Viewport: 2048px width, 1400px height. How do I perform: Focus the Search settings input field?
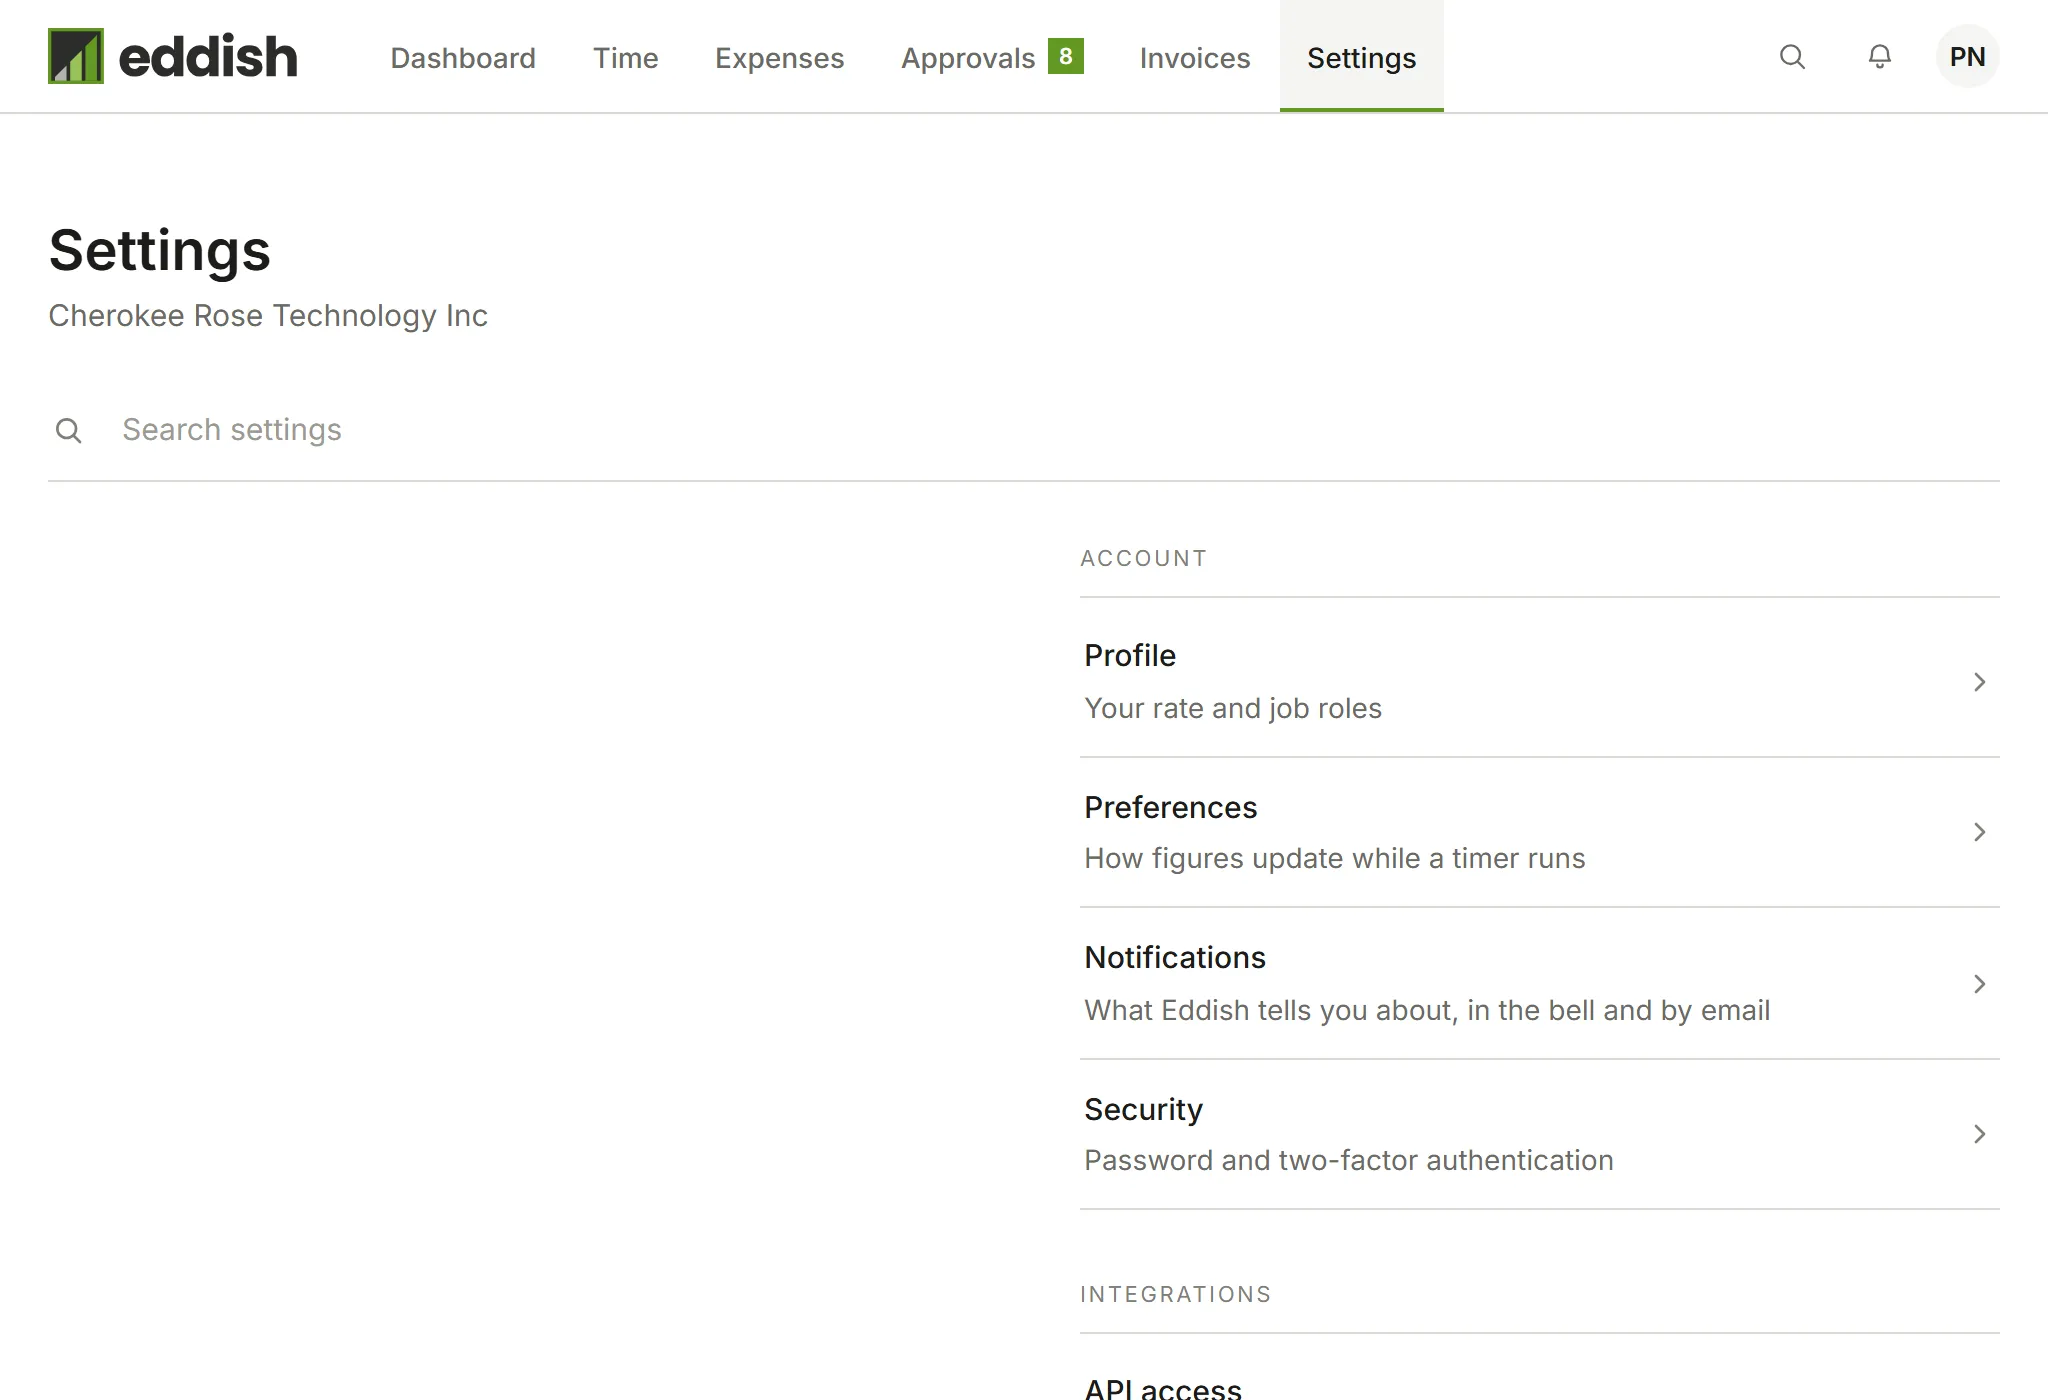[1024, 430]
